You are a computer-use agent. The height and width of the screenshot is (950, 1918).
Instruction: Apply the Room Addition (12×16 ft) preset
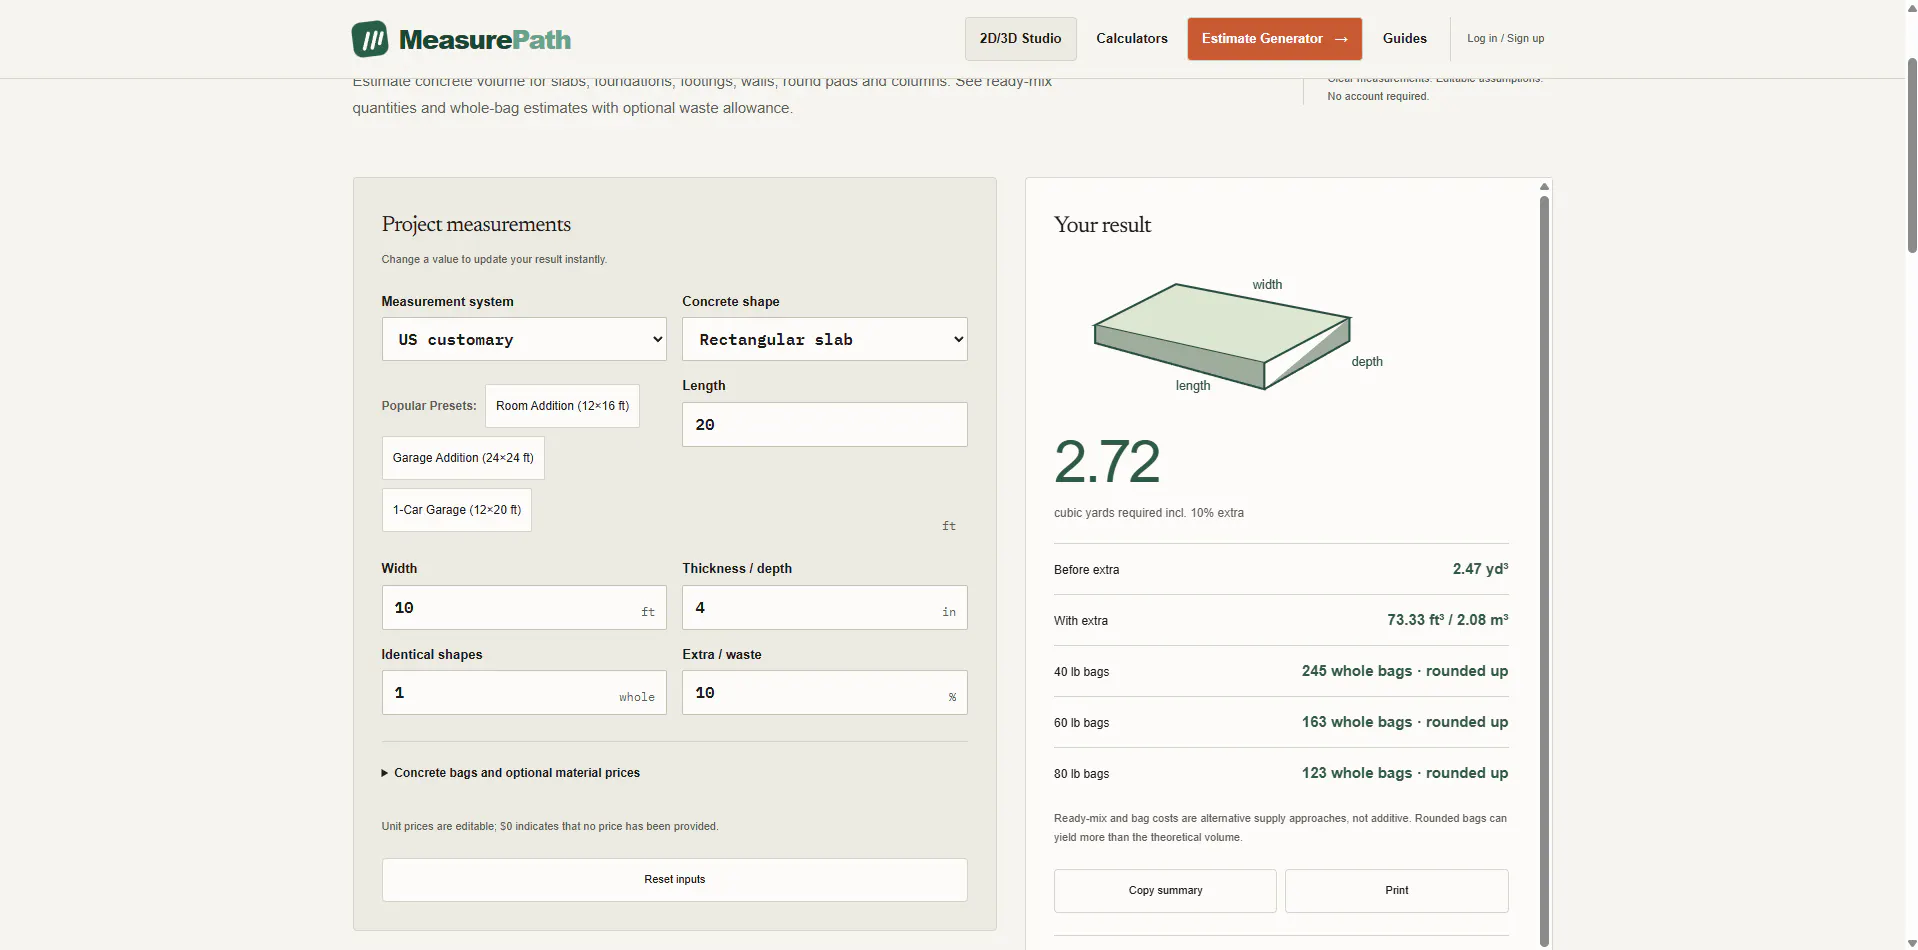pyautogui.click(x=562, y=406)
